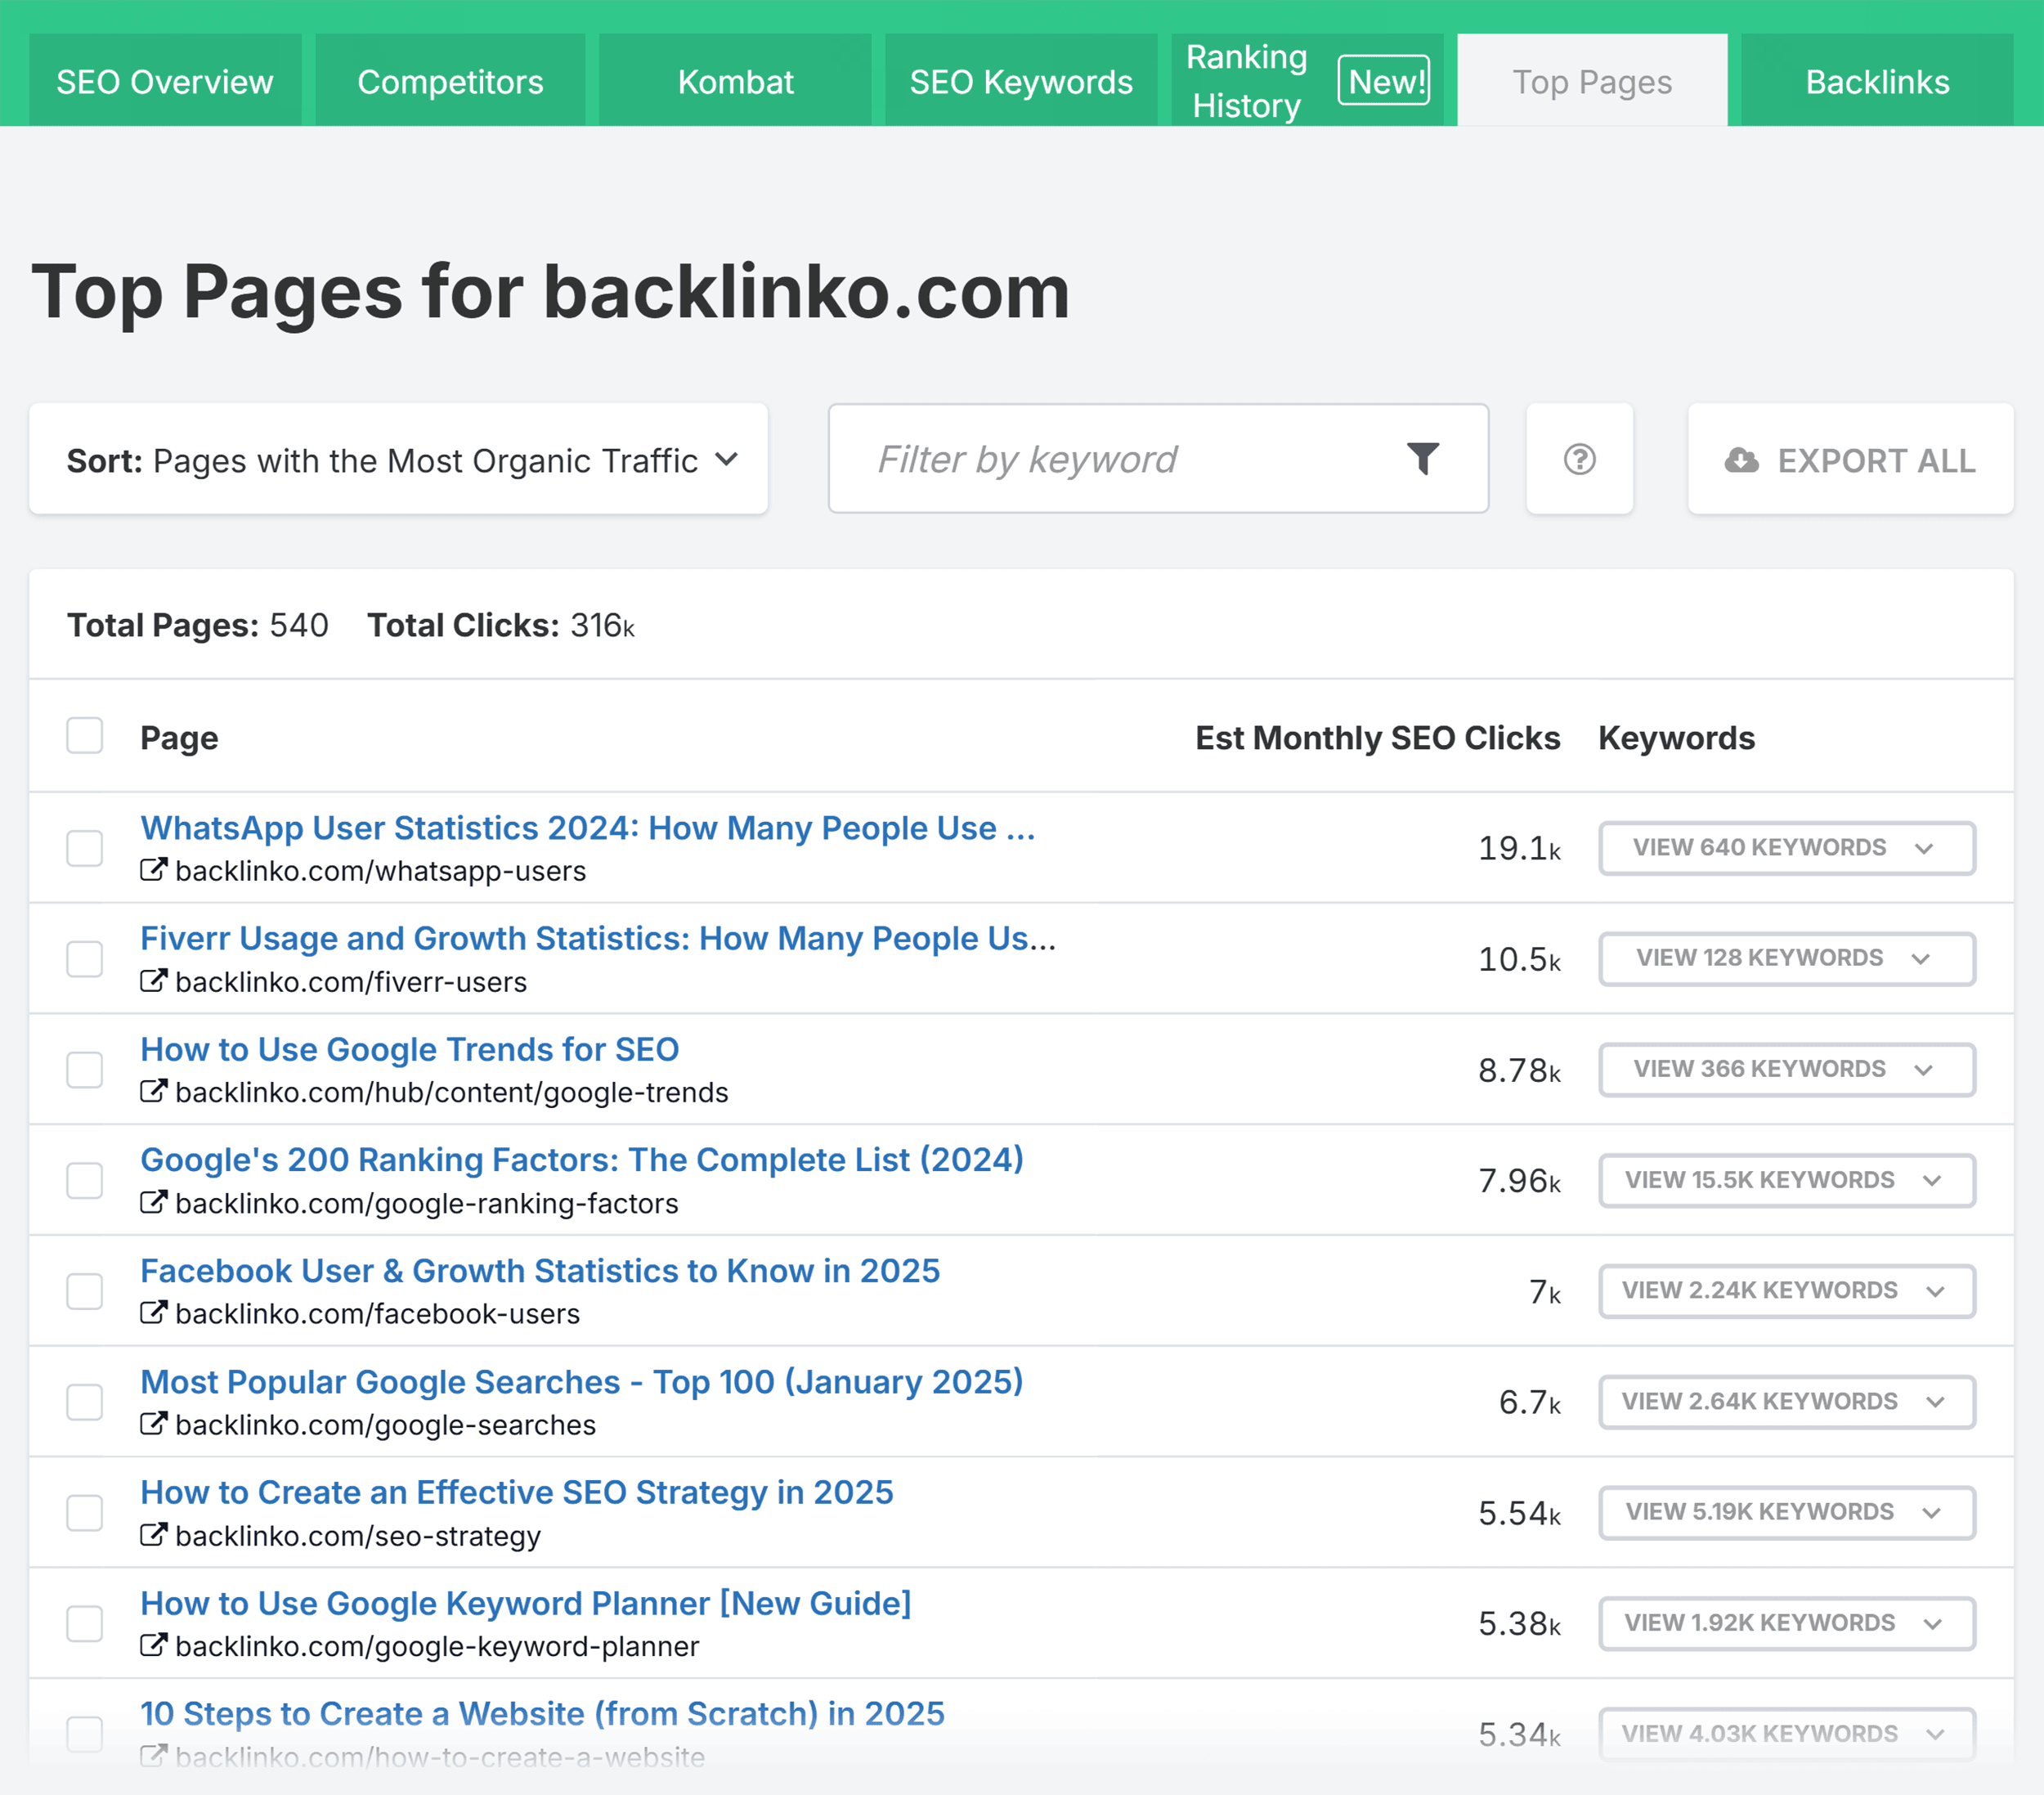Check the Google's 200 Ranking Factors row checkbox
This screenshot has height=1795, width=2044.
pos(85,1180)
